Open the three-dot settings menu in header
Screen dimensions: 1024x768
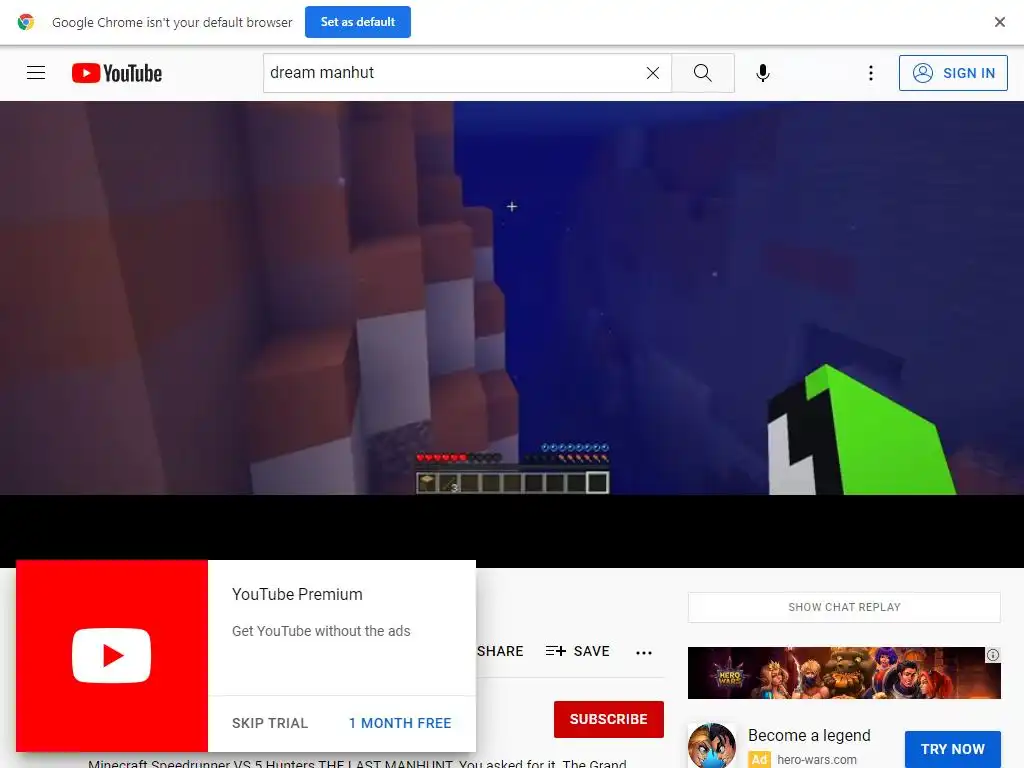871,73
